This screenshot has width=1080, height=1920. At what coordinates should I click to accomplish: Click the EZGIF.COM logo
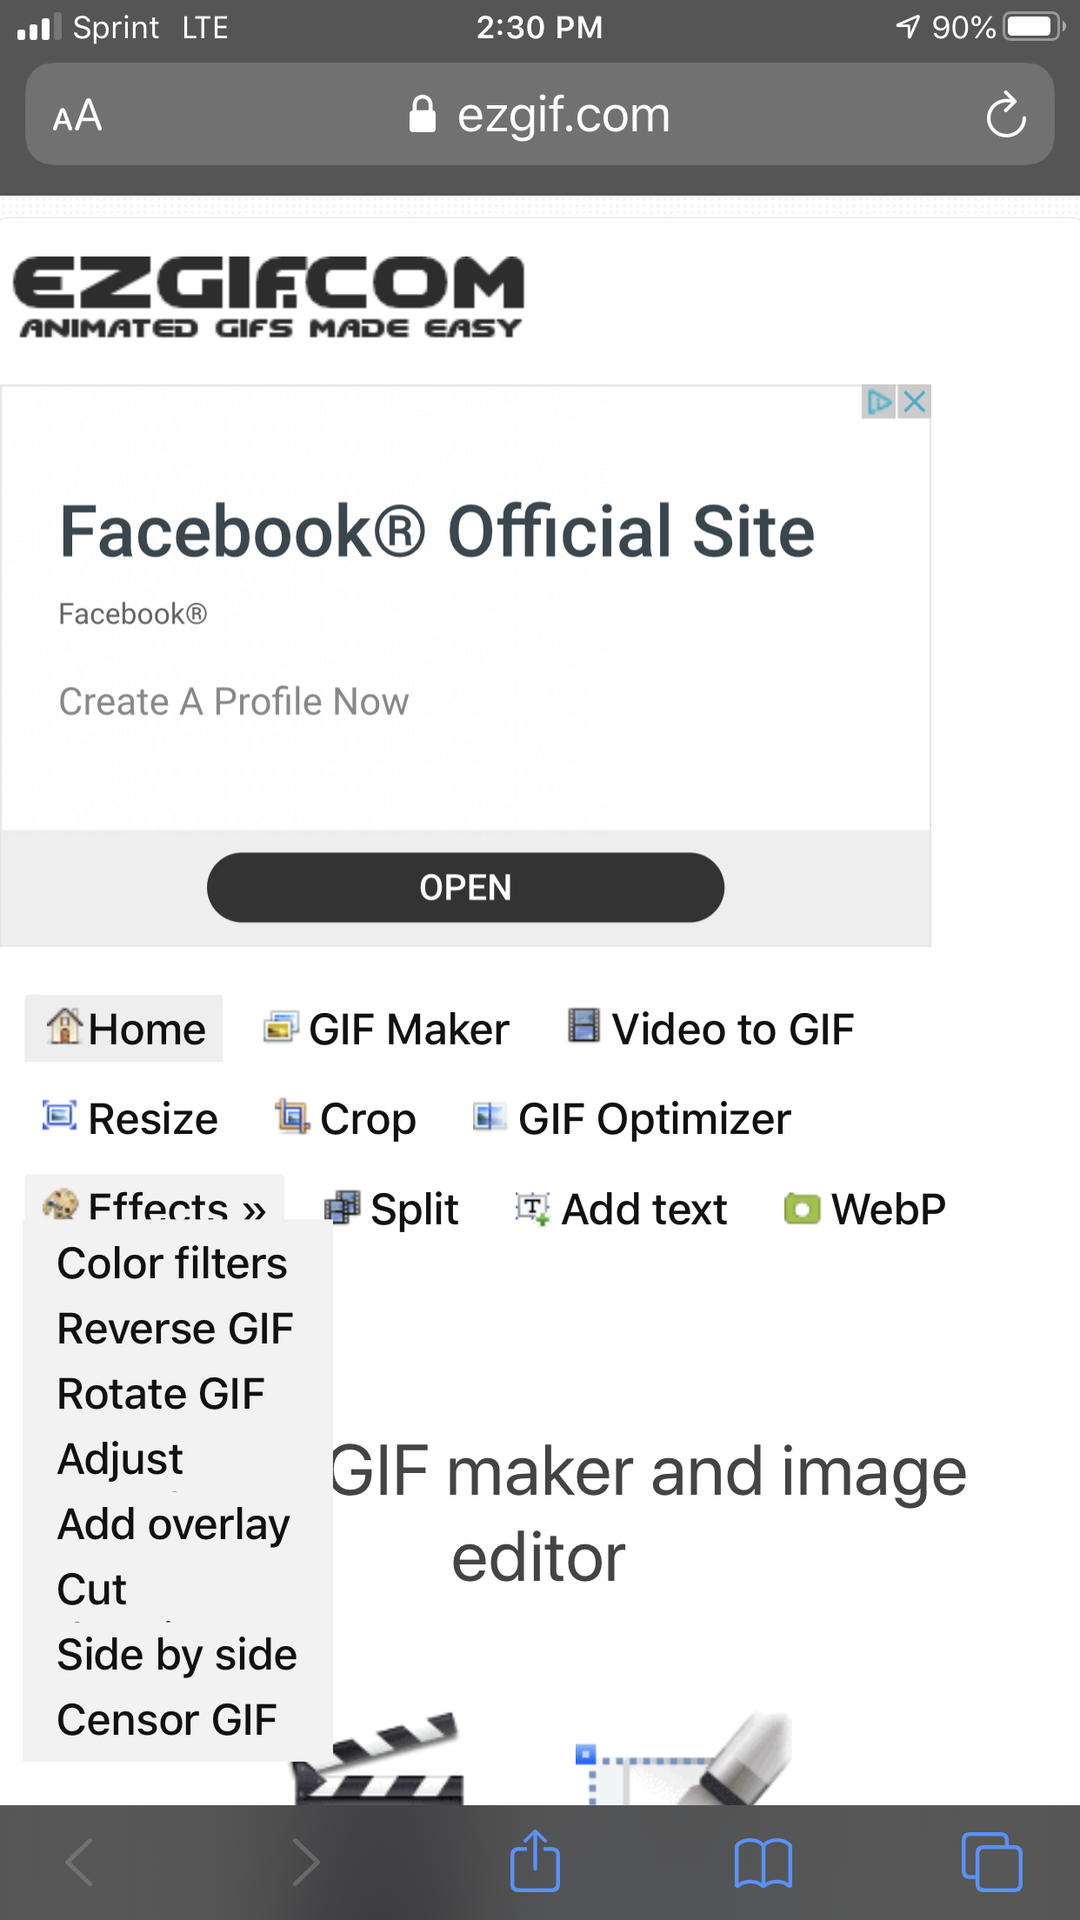(268, 297)
